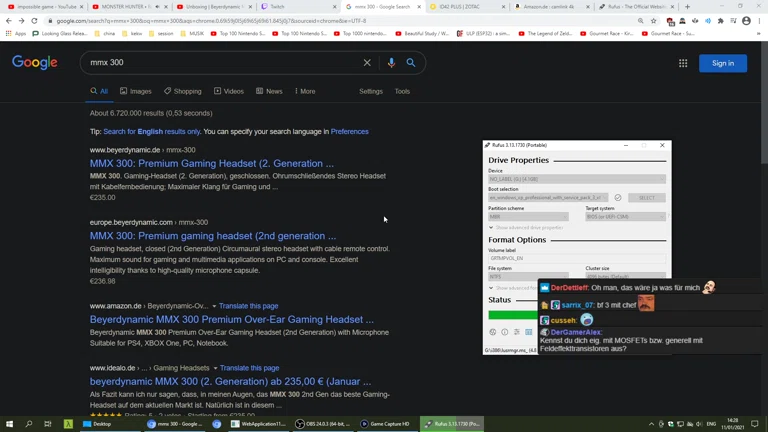Clear the search box with the X icon
The height and width of the screenshot is (432, 768).
pyautogui.click(x=367, y=63)
